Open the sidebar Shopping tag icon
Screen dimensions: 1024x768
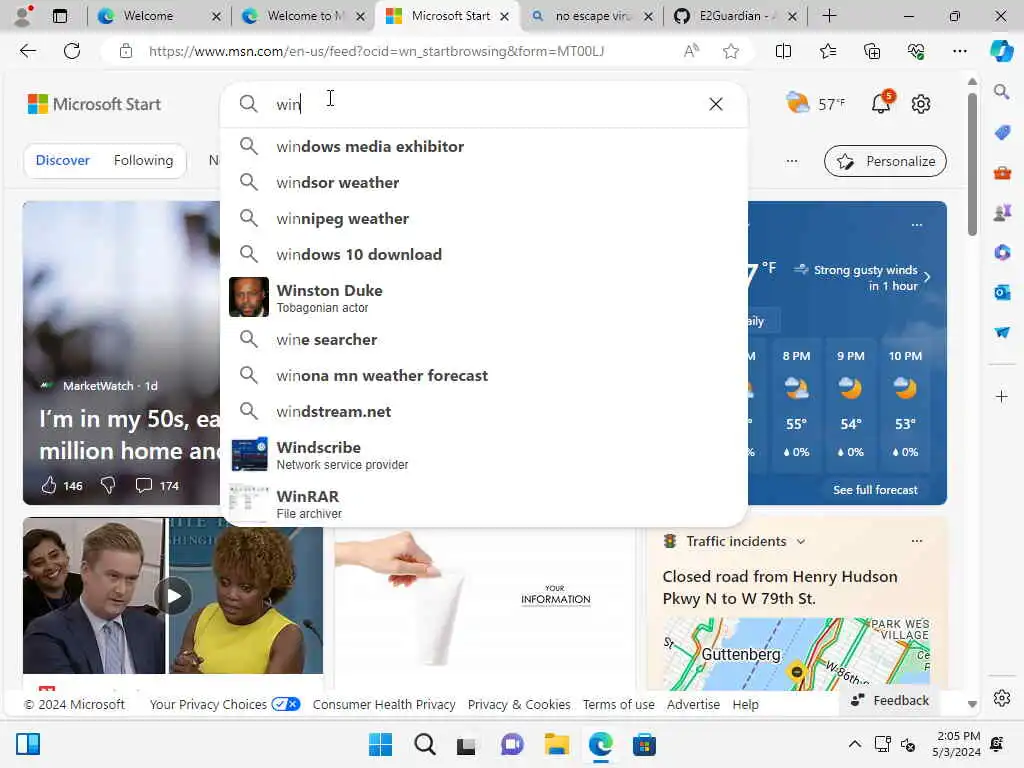click(1002, 132)
